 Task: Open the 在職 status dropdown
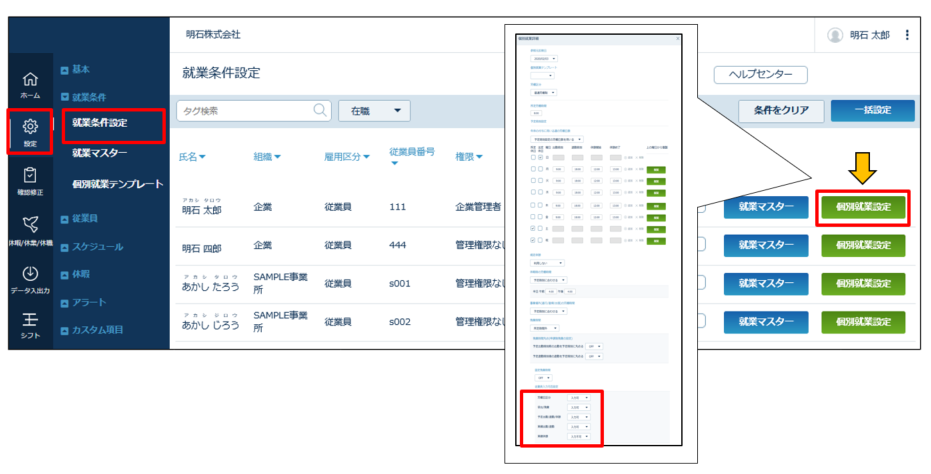[374, 110]
